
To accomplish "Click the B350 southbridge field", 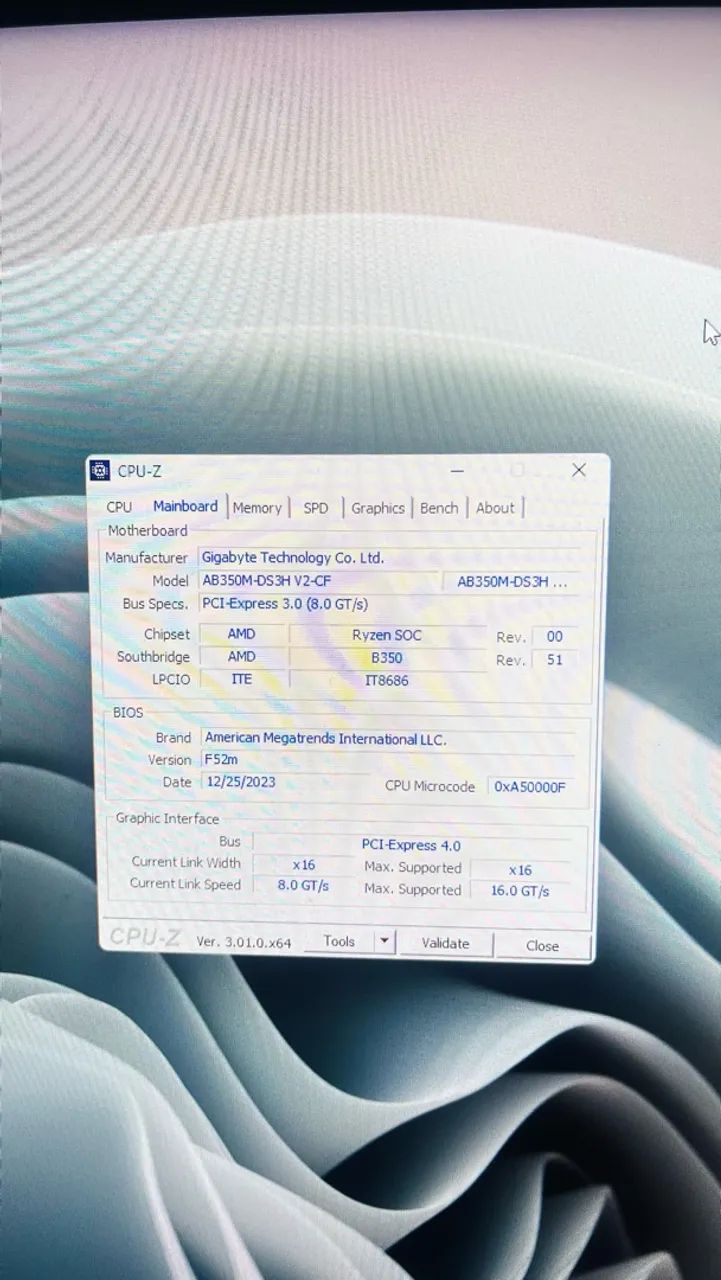I will pos(387,658).
